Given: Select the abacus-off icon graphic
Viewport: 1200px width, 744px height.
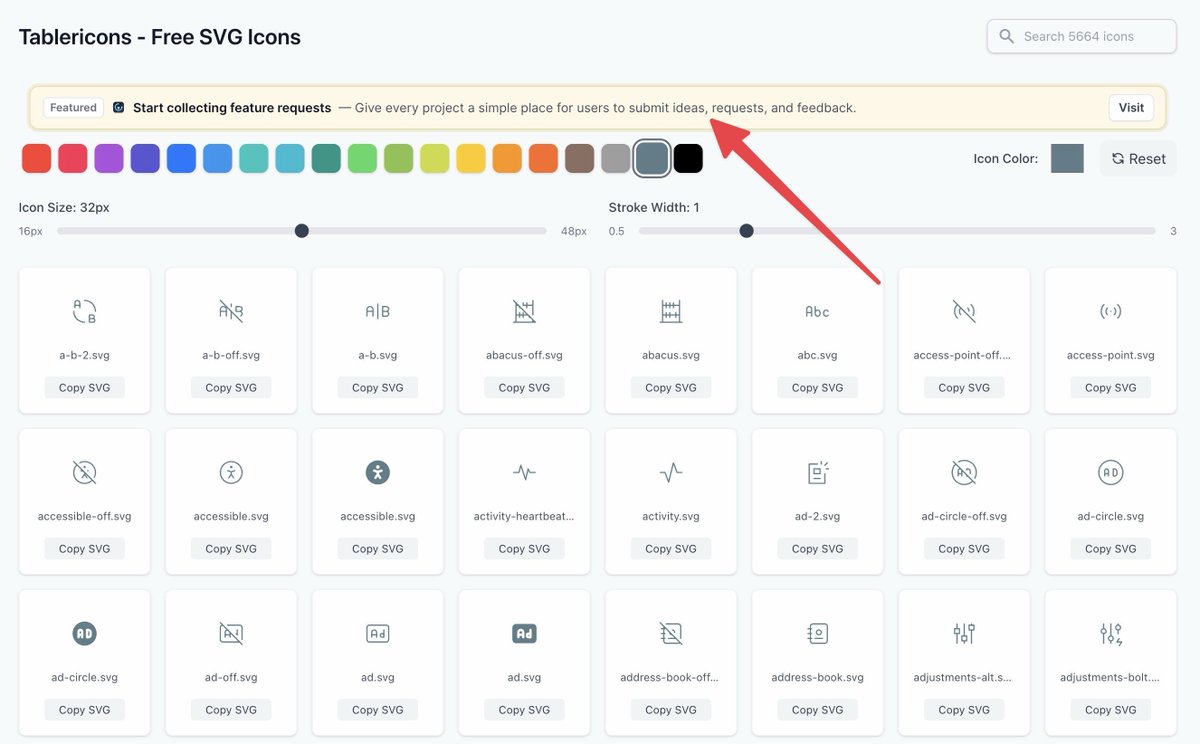Looking at the screenshot, I should (524, 311).
